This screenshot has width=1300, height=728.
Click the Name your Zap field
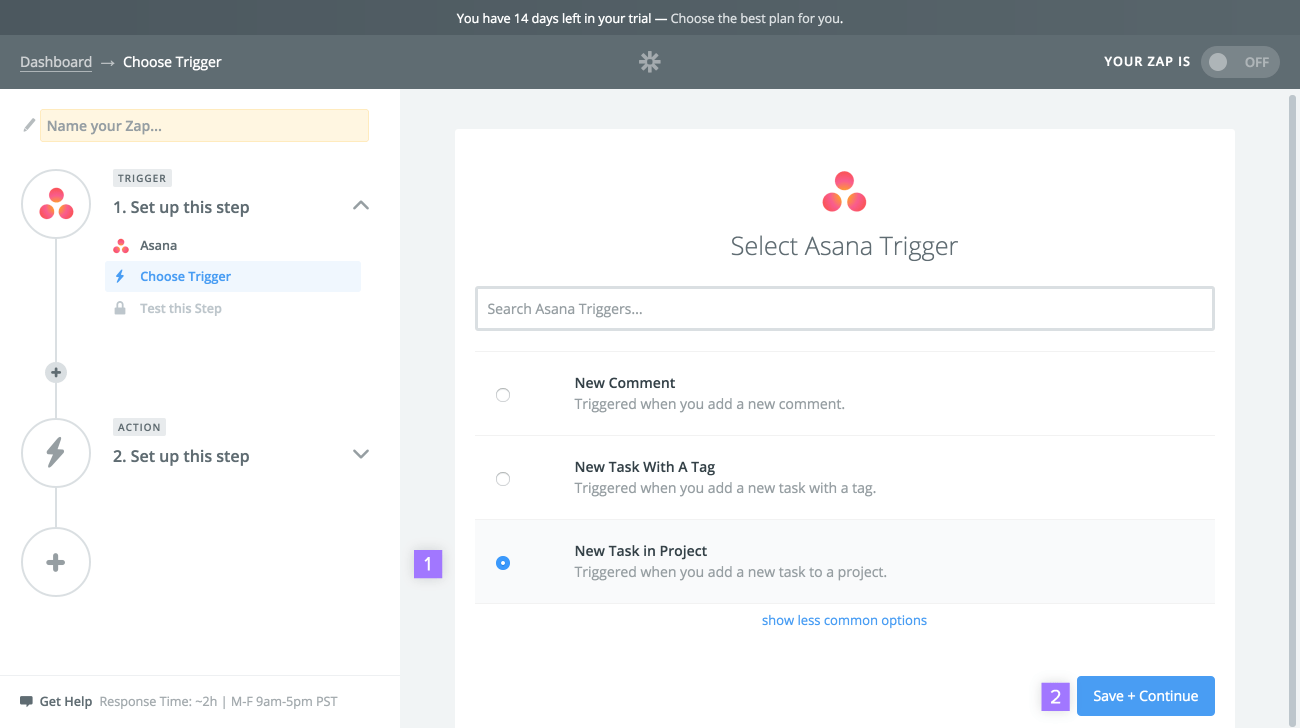coord(204,126)
